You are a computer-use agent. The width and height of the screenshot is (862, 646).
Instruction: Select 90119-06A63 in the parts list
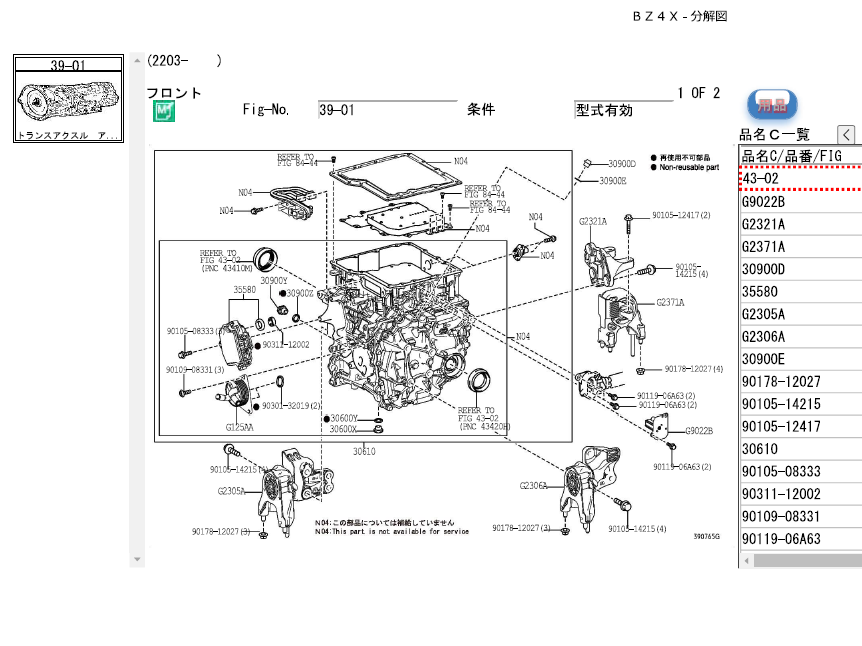[x=801, y=539]
